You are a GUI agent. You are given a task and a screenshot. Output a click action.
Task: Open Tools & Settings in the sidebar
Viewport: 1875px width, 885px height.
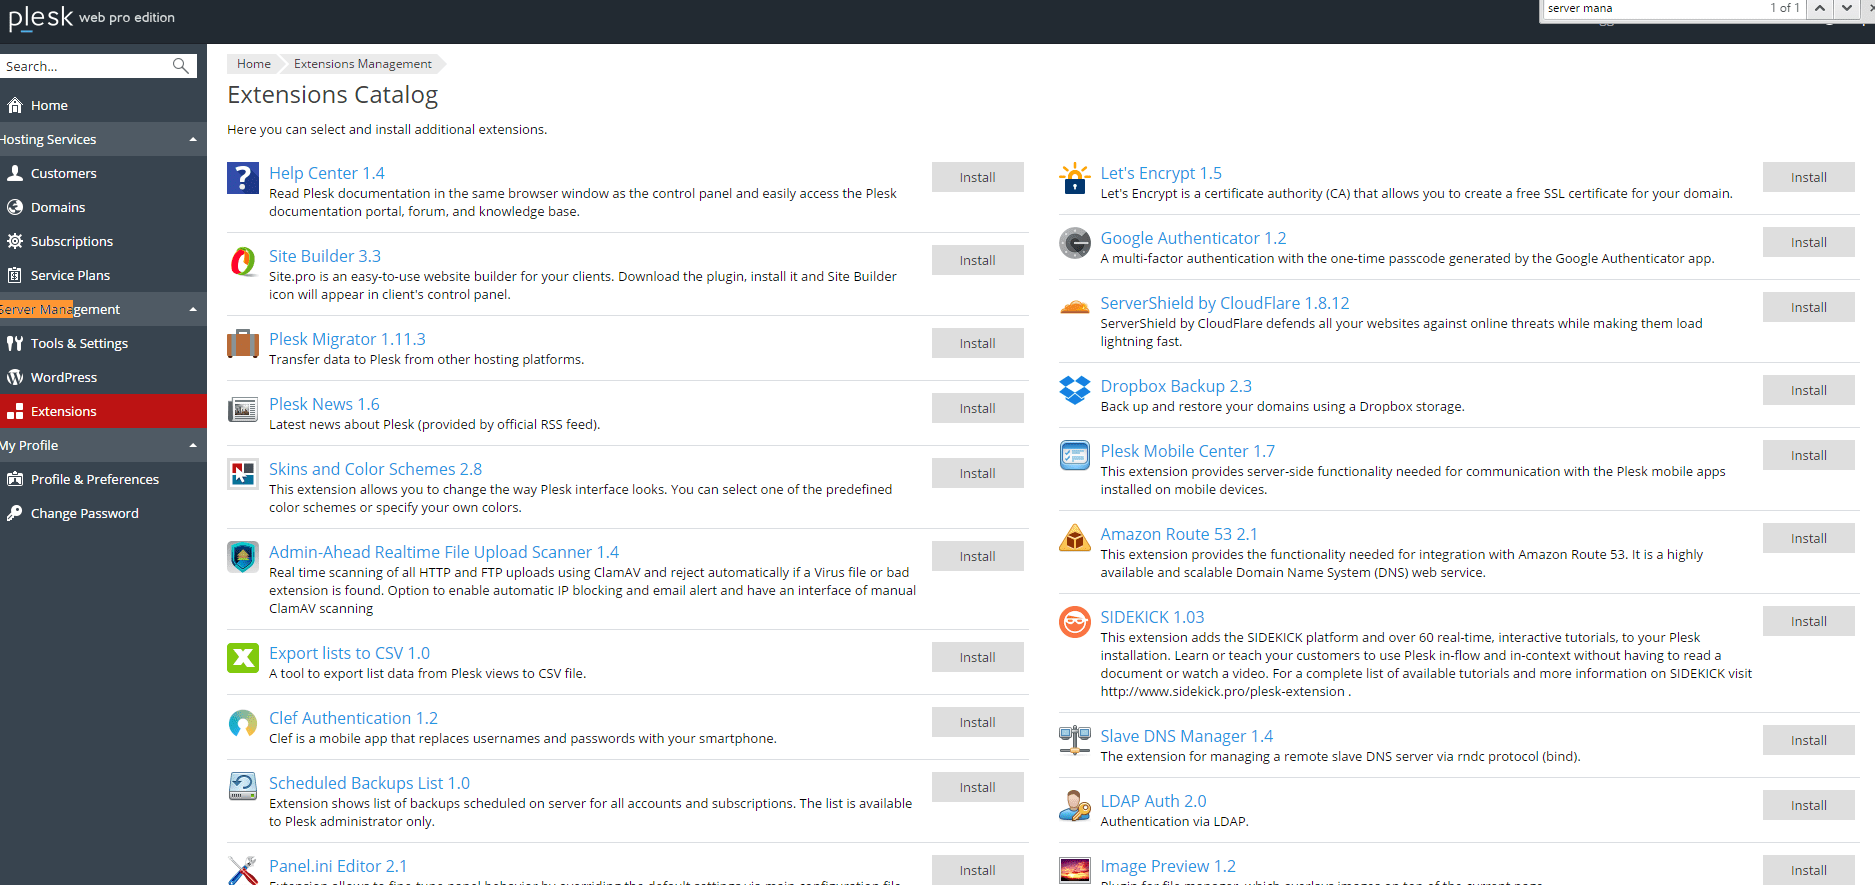[x=103, y=344]
